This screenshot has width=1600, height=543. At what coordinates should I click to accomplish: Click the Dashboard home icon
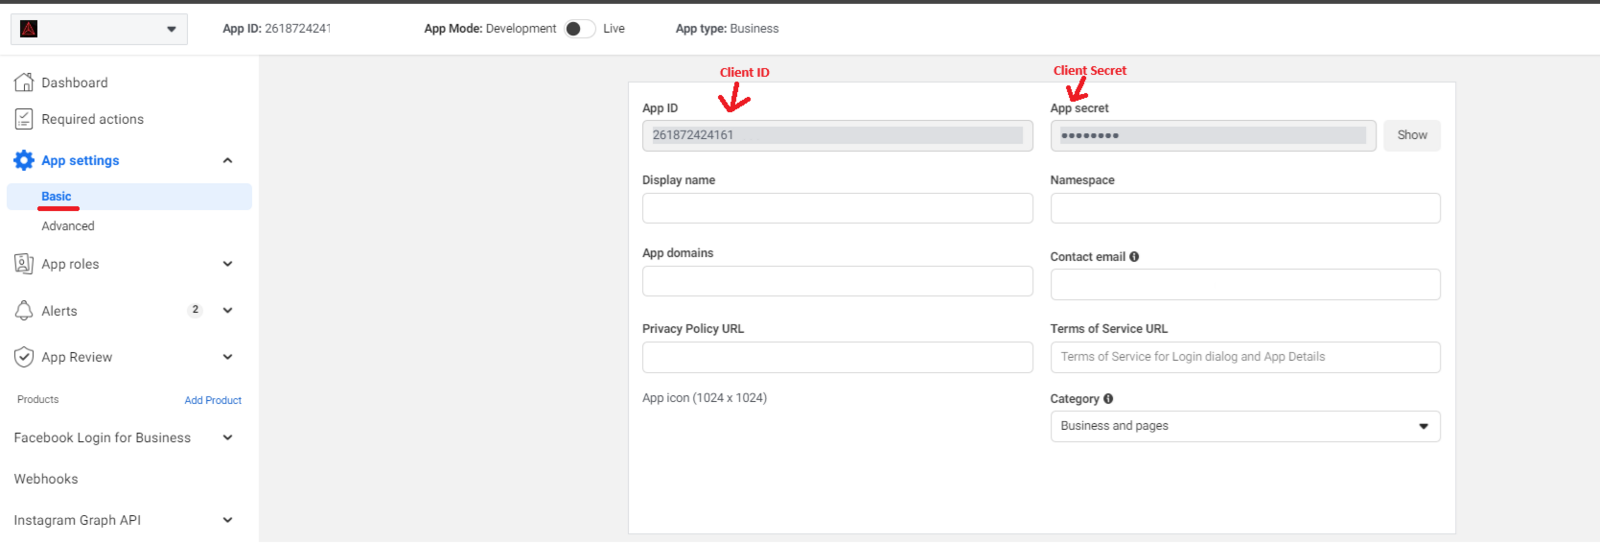tap(24, 82)
